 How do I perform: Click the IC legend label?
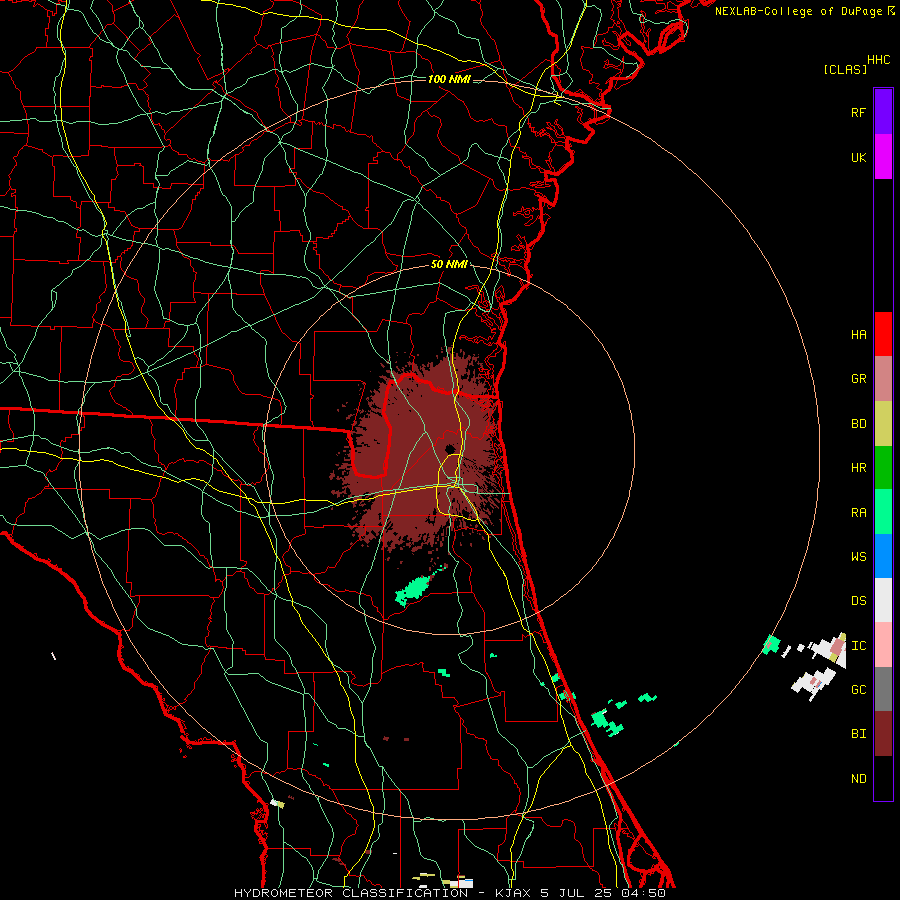858,645
